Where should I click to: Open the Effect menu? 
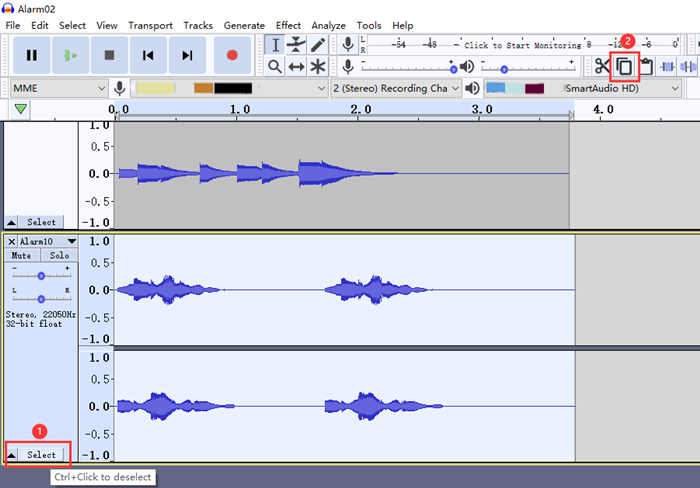(288, 25)
